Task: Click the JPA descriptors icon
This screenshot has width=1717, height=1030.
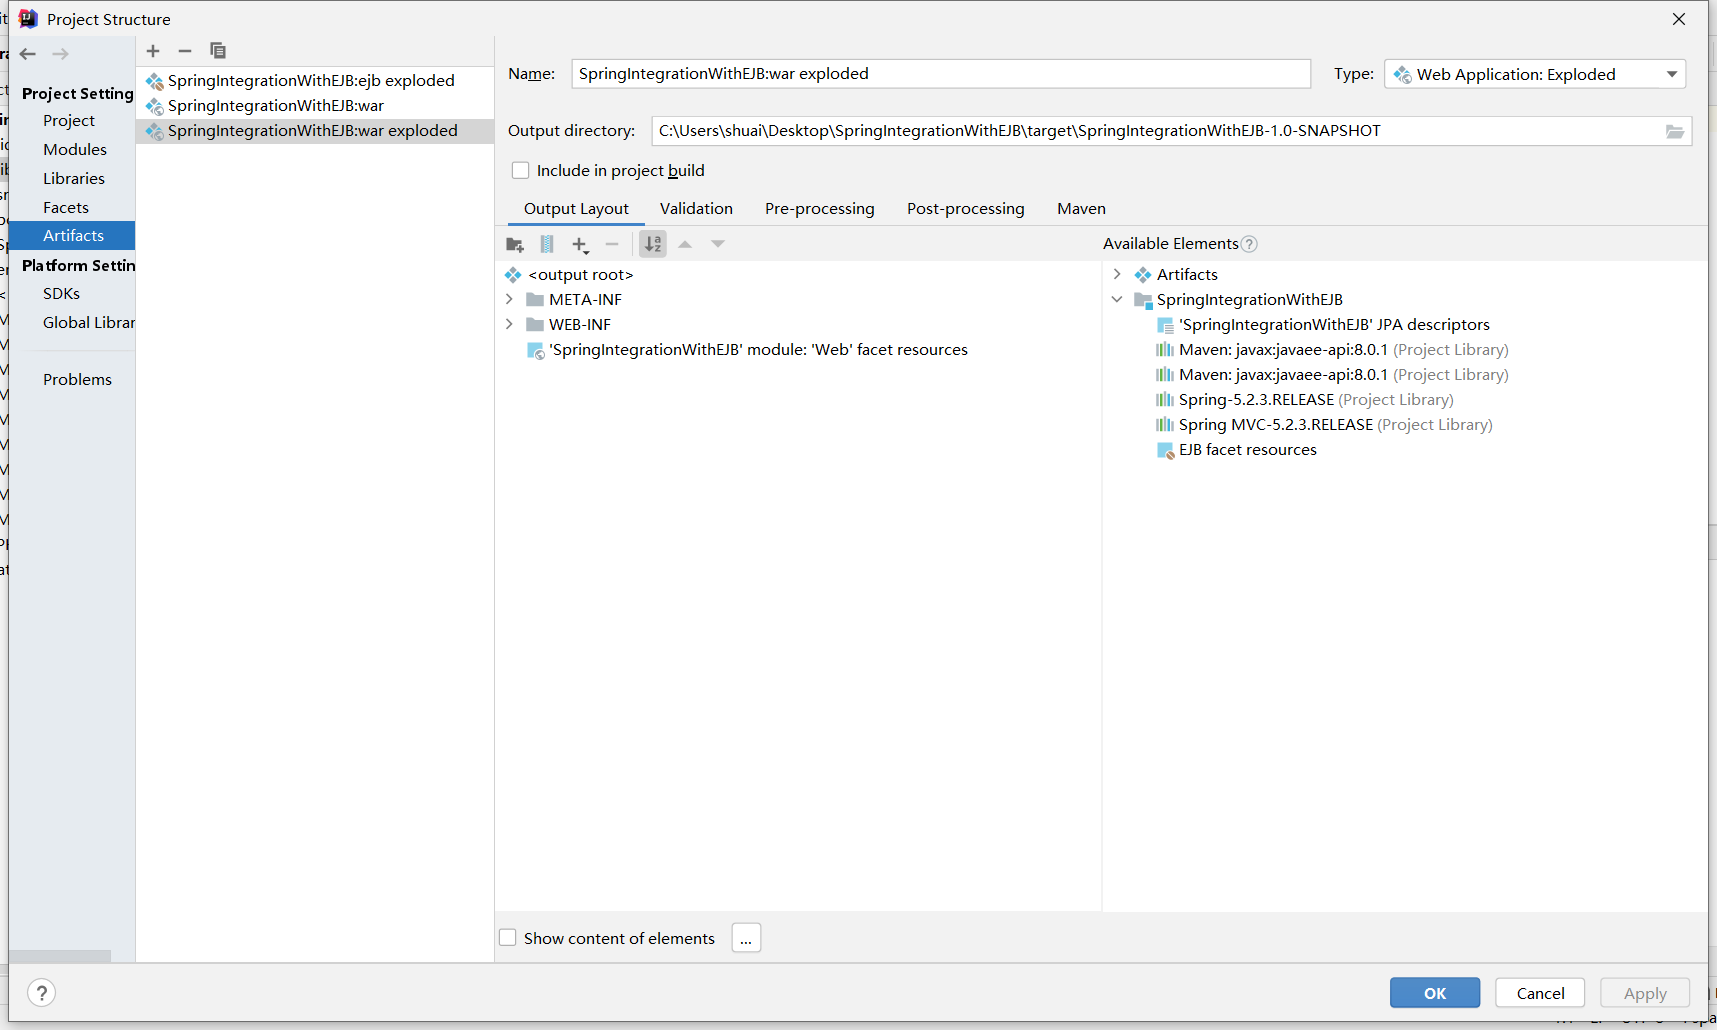Action: (x=1165, y=325)
